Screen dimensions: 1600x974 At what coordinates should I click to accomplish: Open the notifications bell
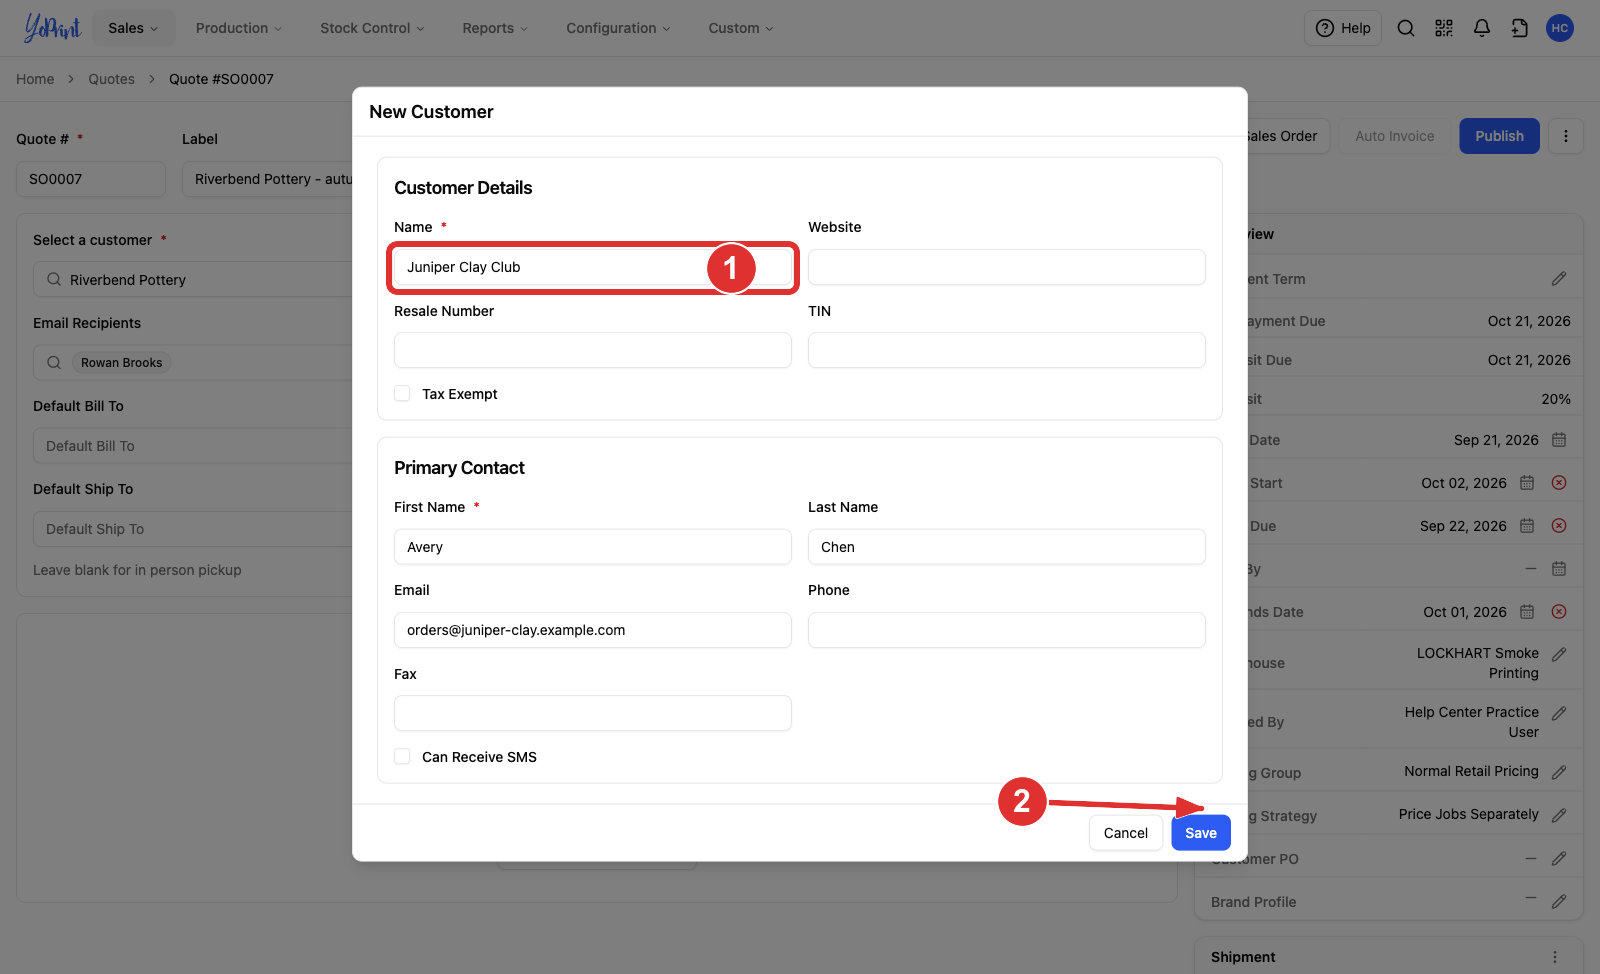[x=1481, y=28]
